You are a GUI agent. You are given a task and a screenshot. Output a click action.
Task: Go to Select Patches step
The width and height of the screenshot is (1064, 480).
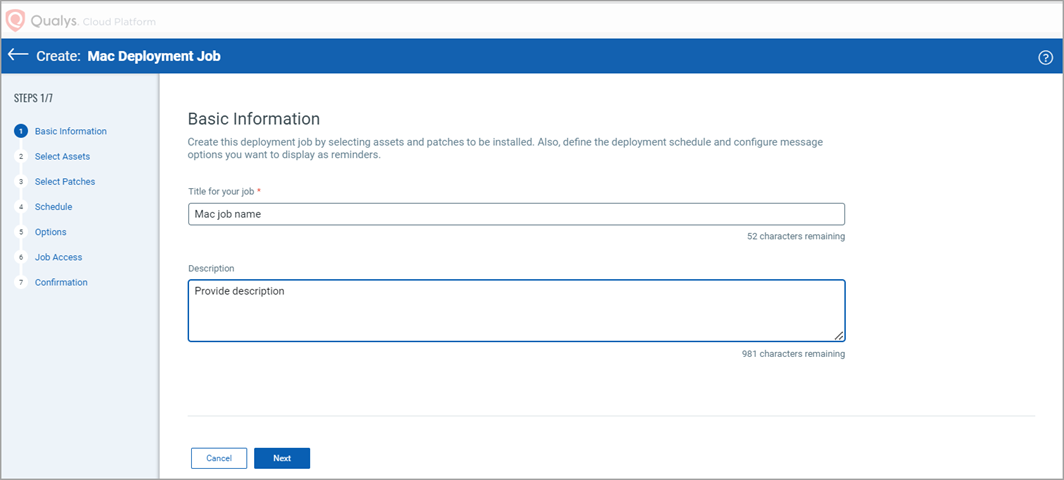65,182
